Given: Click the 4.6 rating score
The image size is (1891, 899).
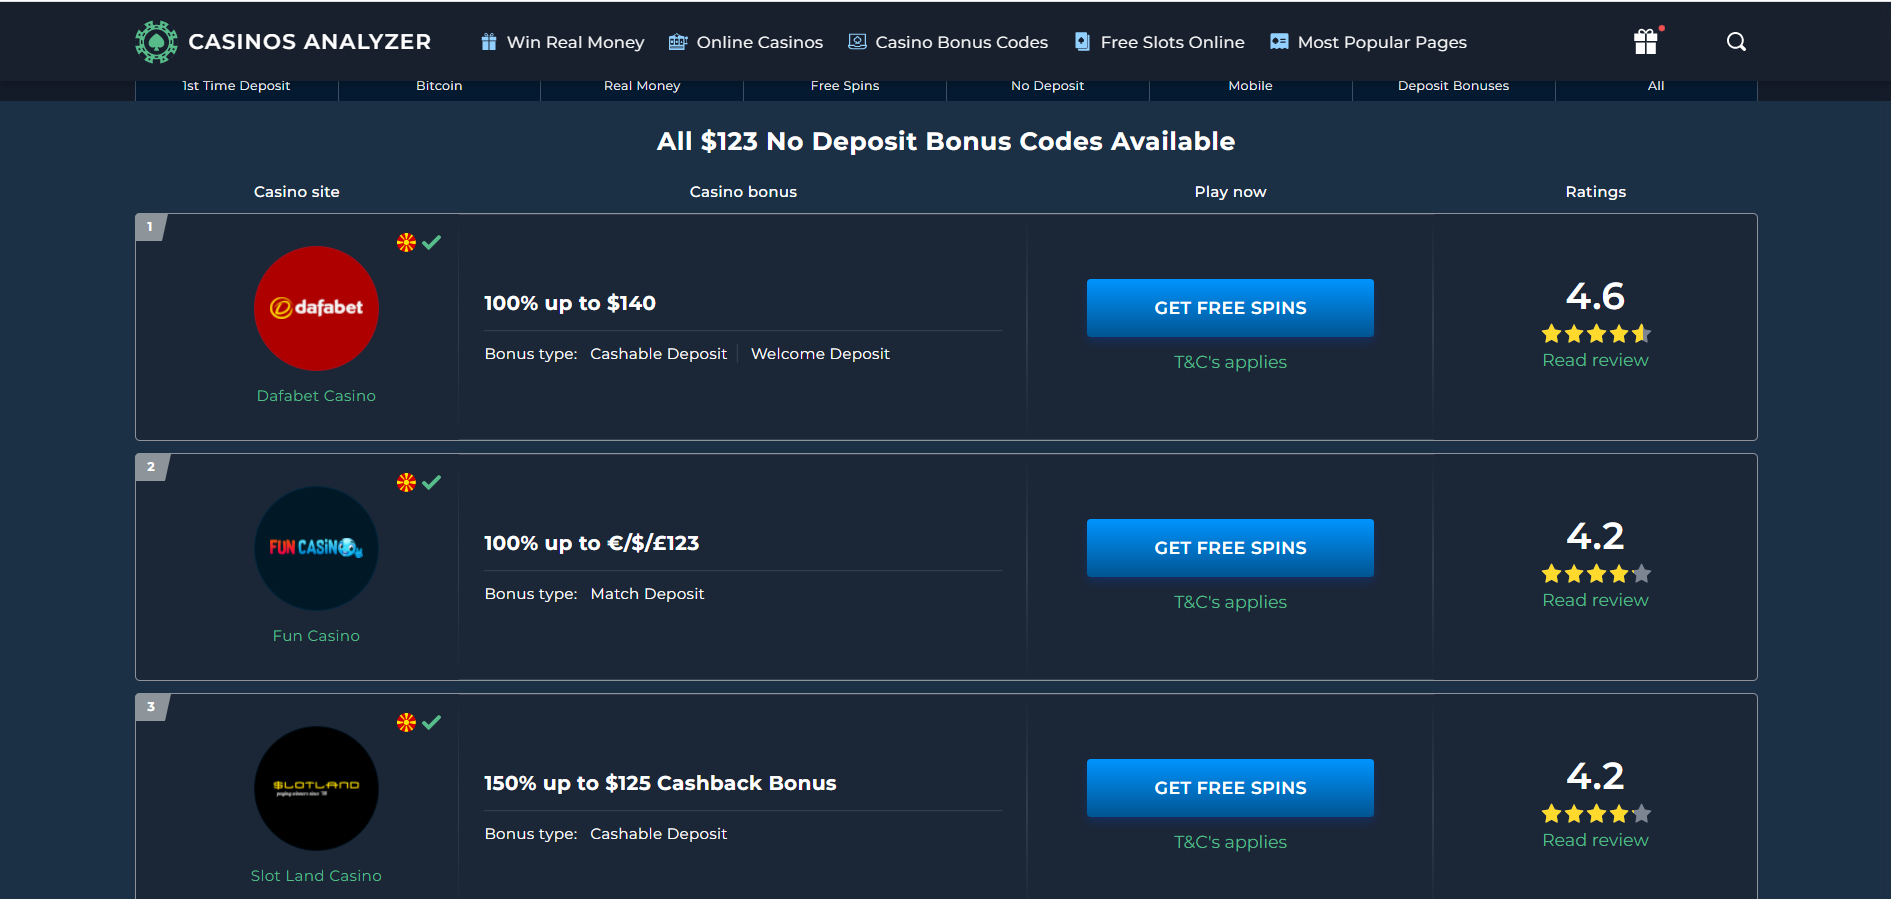Looking at the screenshot, I should tap(1596, 296).
